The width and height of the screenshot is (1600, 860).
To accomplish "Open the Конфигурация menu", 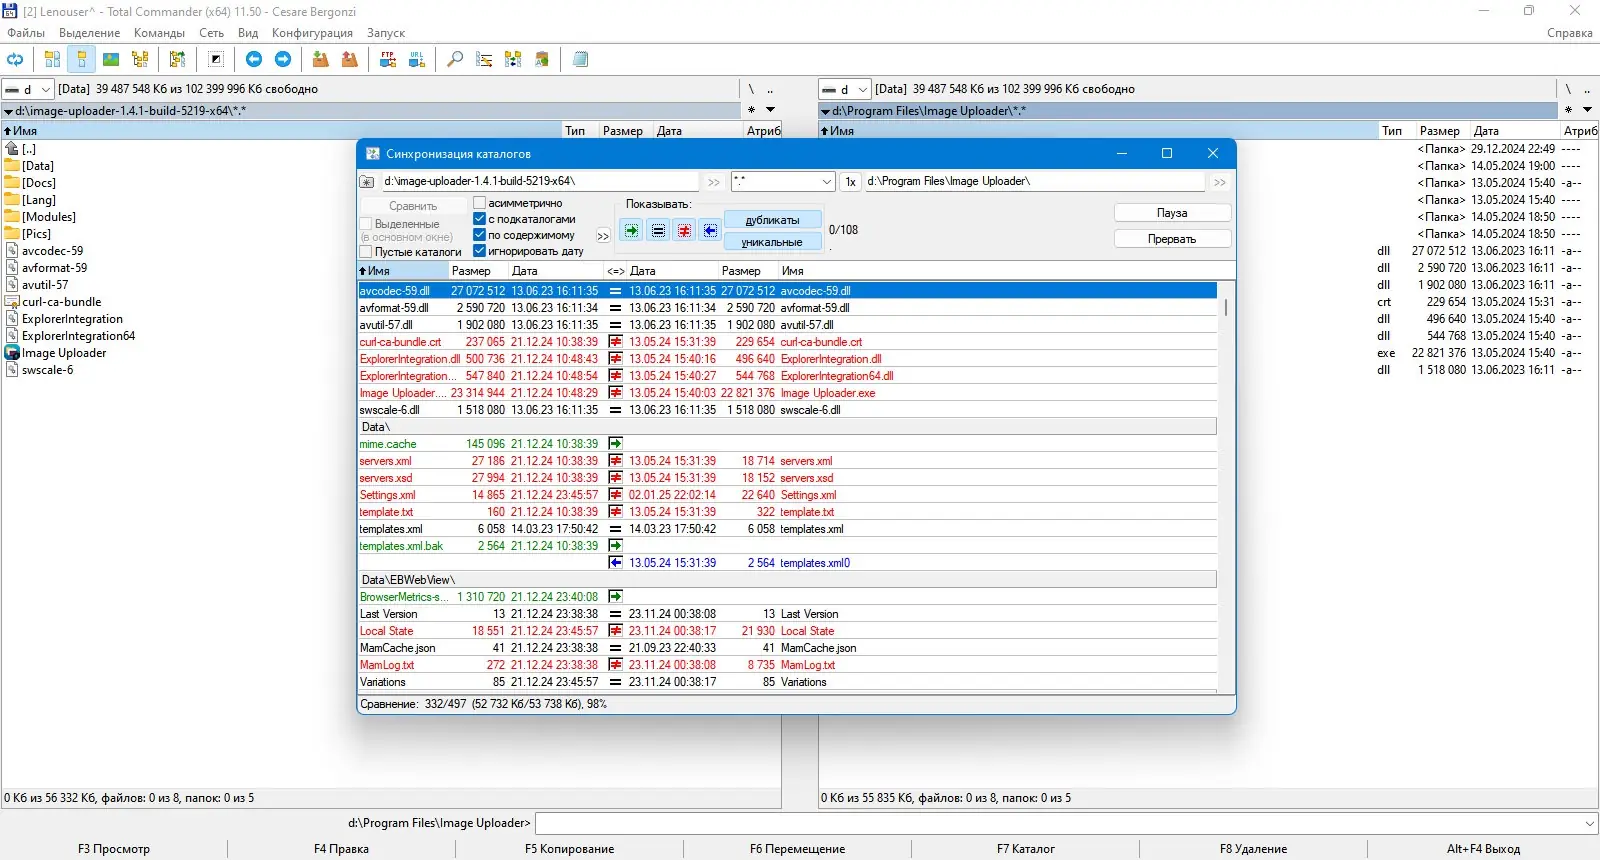I will tap(312, 33).
